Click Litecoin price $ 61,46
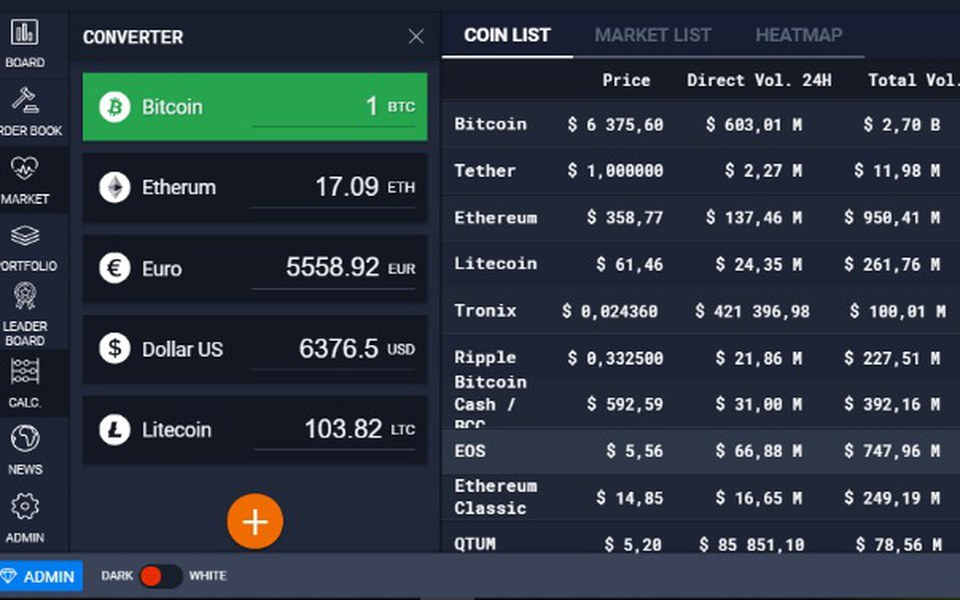 (x=630, y=264)
